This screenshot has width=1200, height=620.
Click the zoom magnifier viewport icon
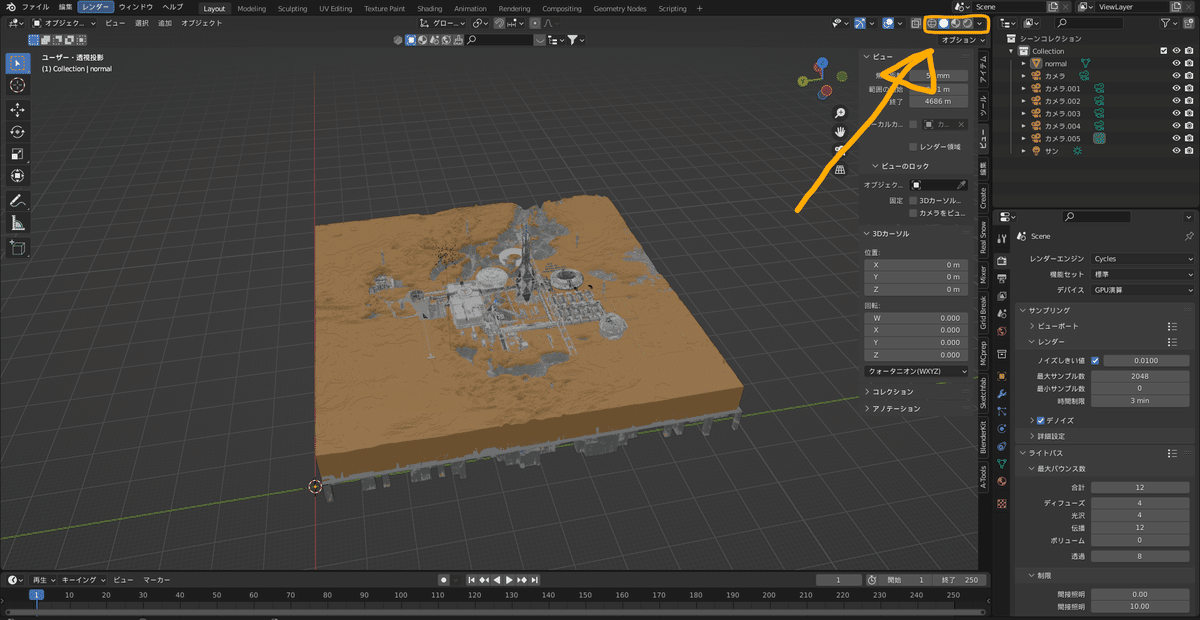point(840,113)
